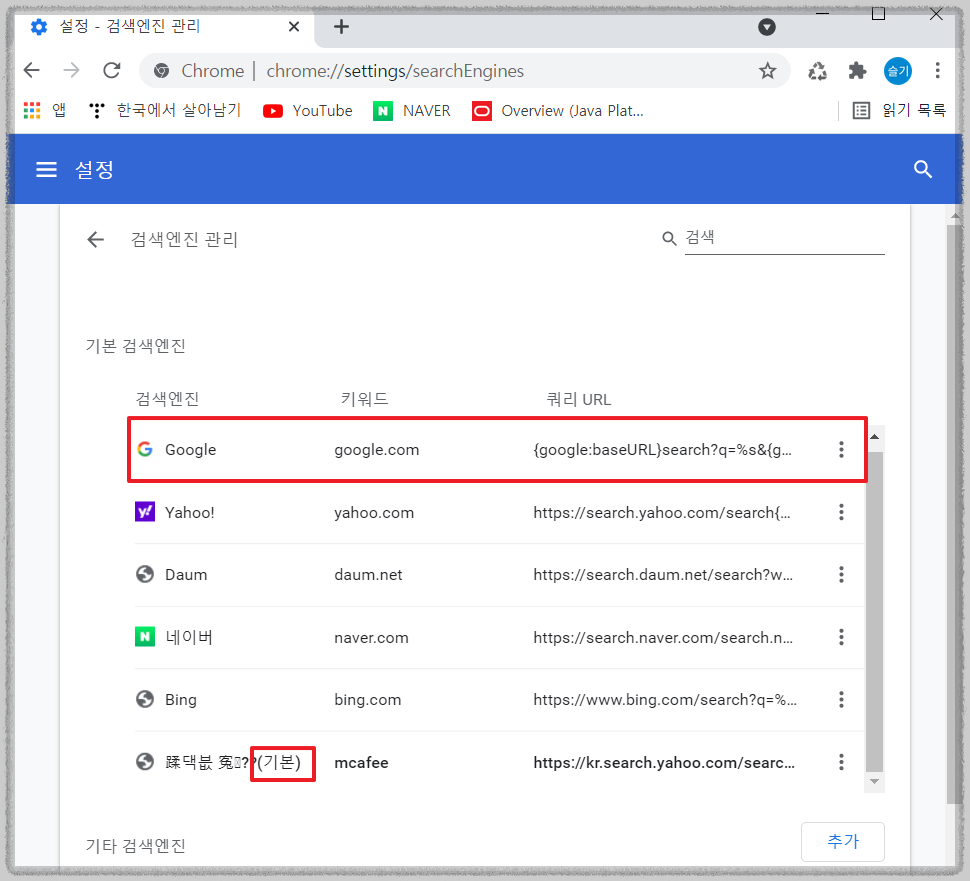Click the search engine list scrollbar thumb

click(874, 612)
